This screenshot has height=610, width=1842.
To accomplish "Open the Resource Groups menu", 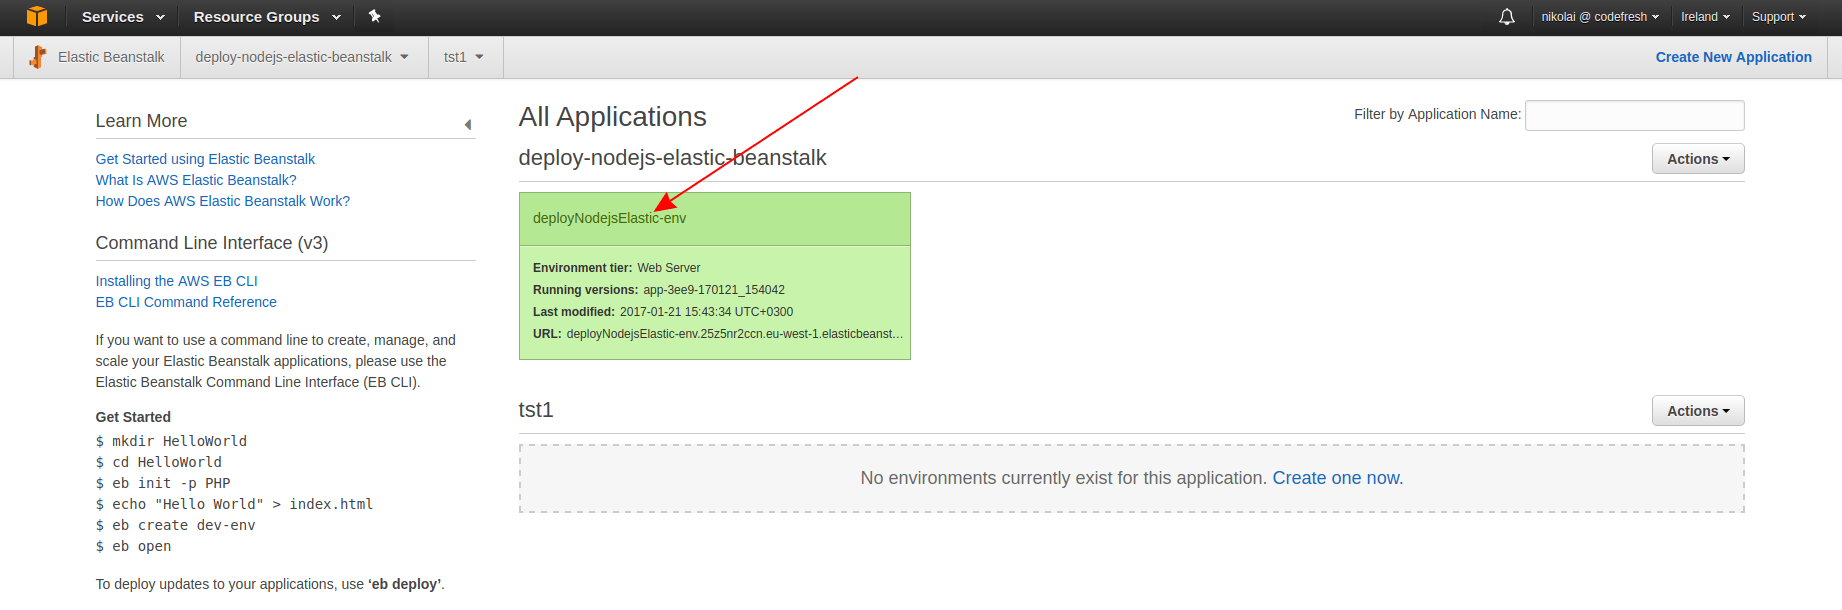I will [x=266, y=17].
